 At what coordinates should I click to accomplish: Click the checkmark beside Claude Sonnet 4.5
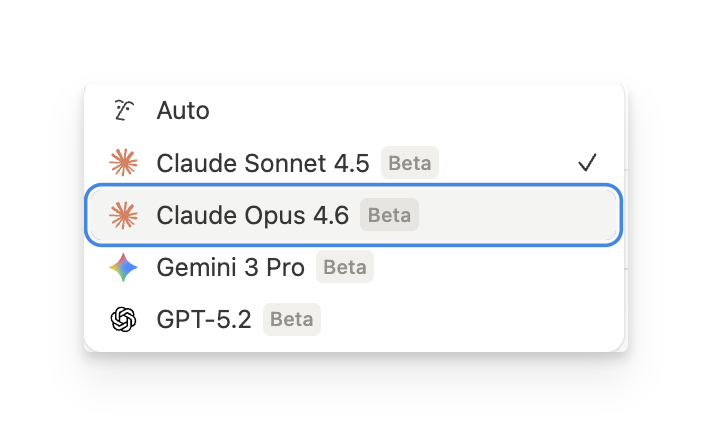point(587,163)
